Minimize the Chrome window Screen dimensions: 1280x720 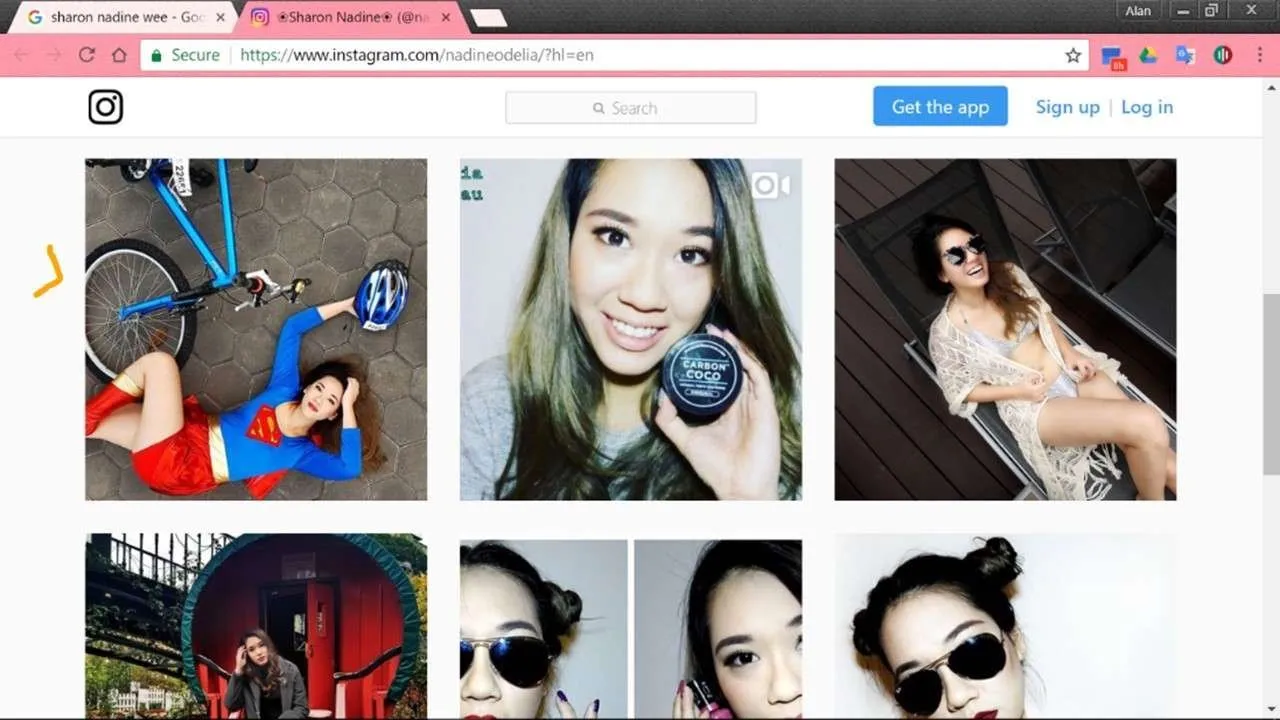tap(1185, 10)
